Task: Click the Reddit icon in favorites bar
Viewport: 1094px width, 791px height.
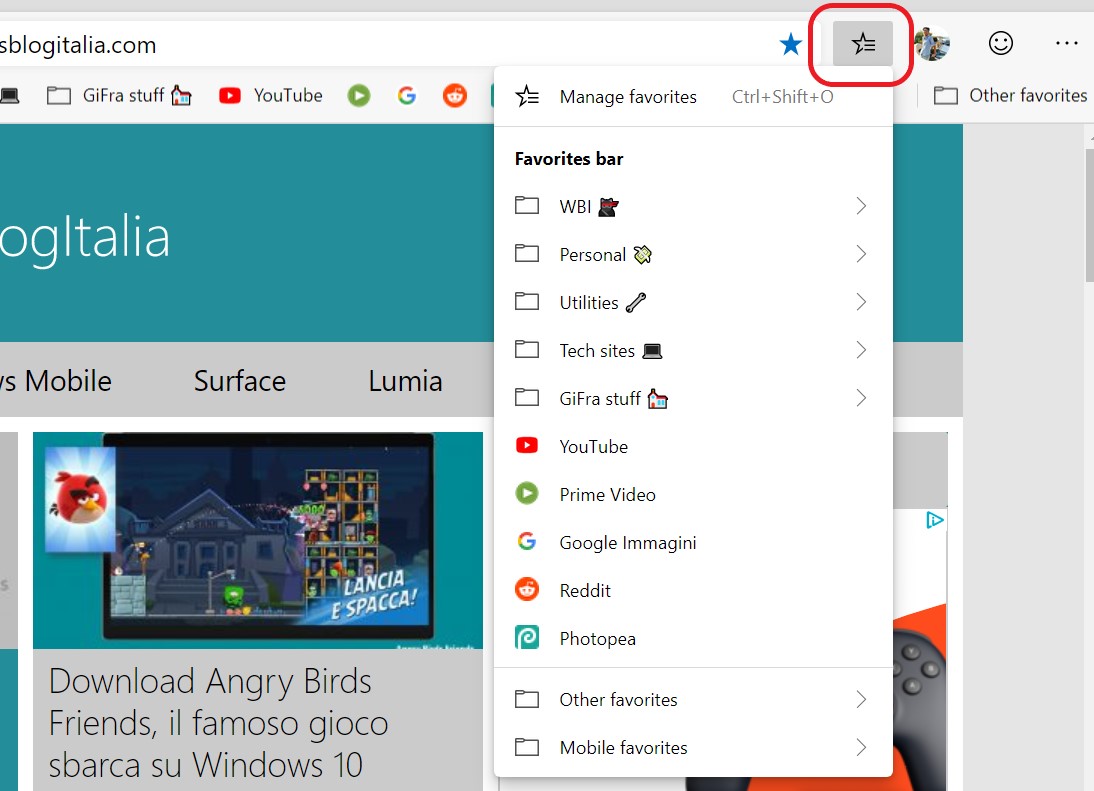Action: [455, 96]
